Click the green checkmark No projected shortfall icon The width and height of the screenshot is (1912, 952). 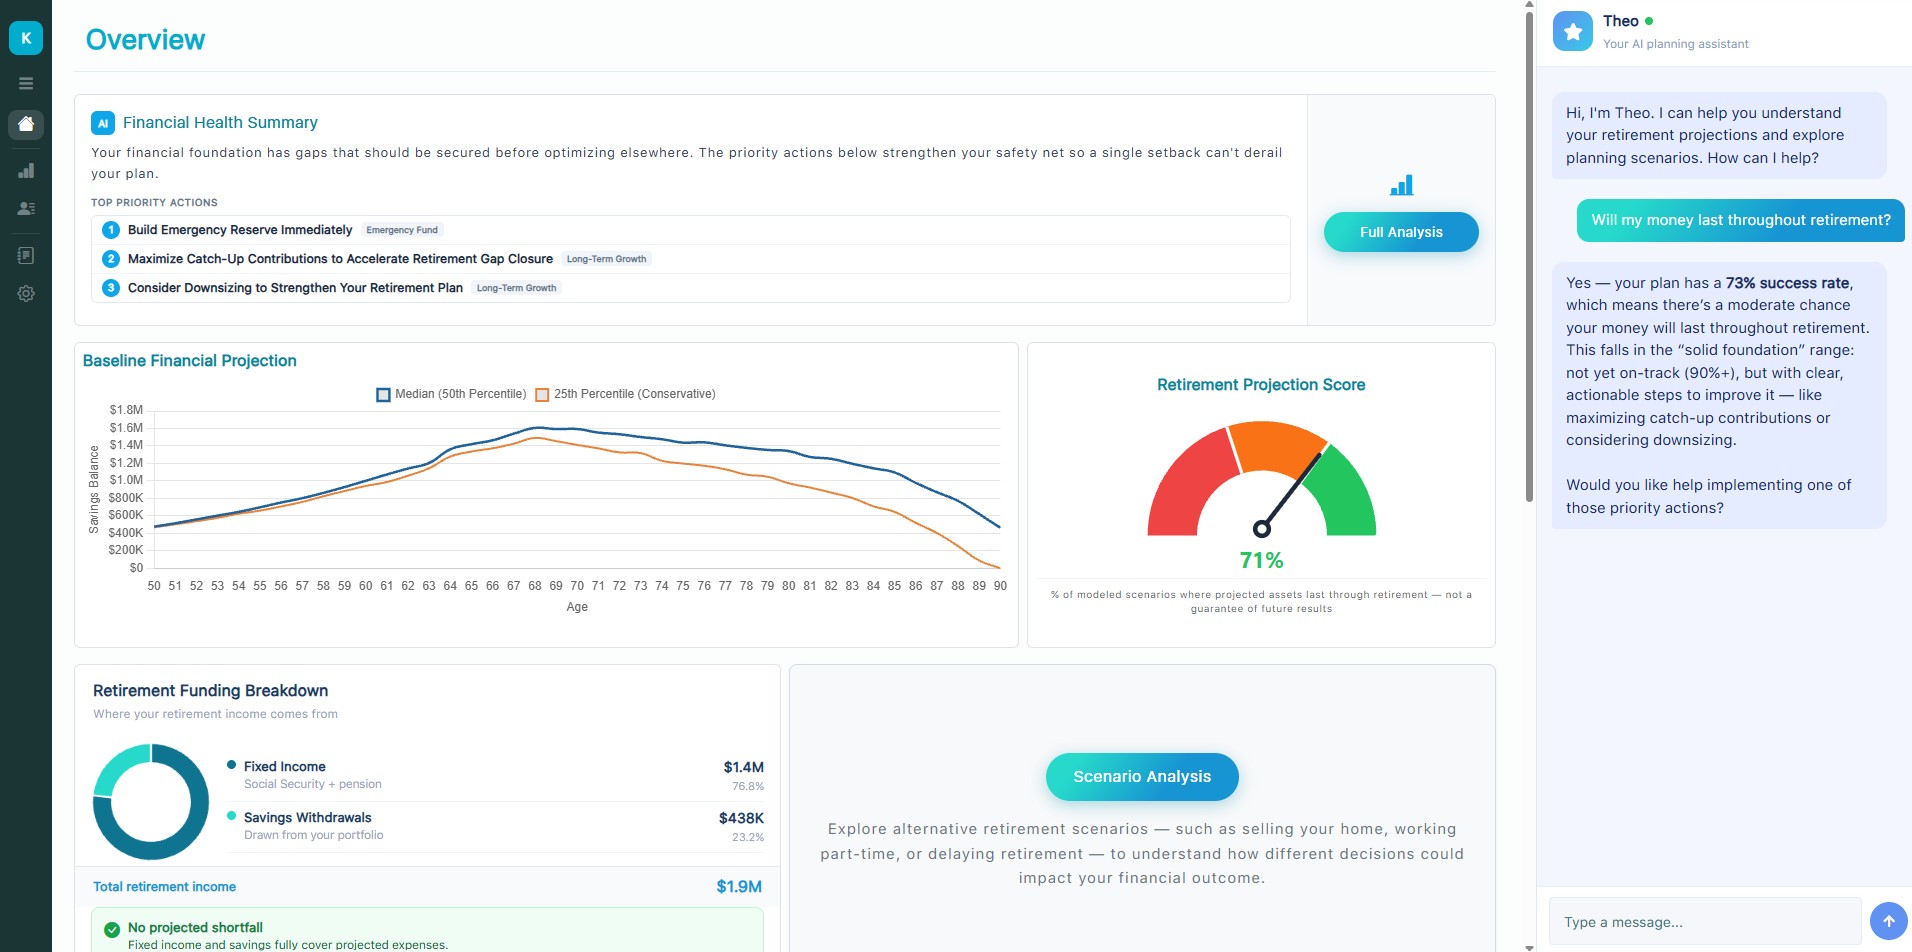point(112,929)
